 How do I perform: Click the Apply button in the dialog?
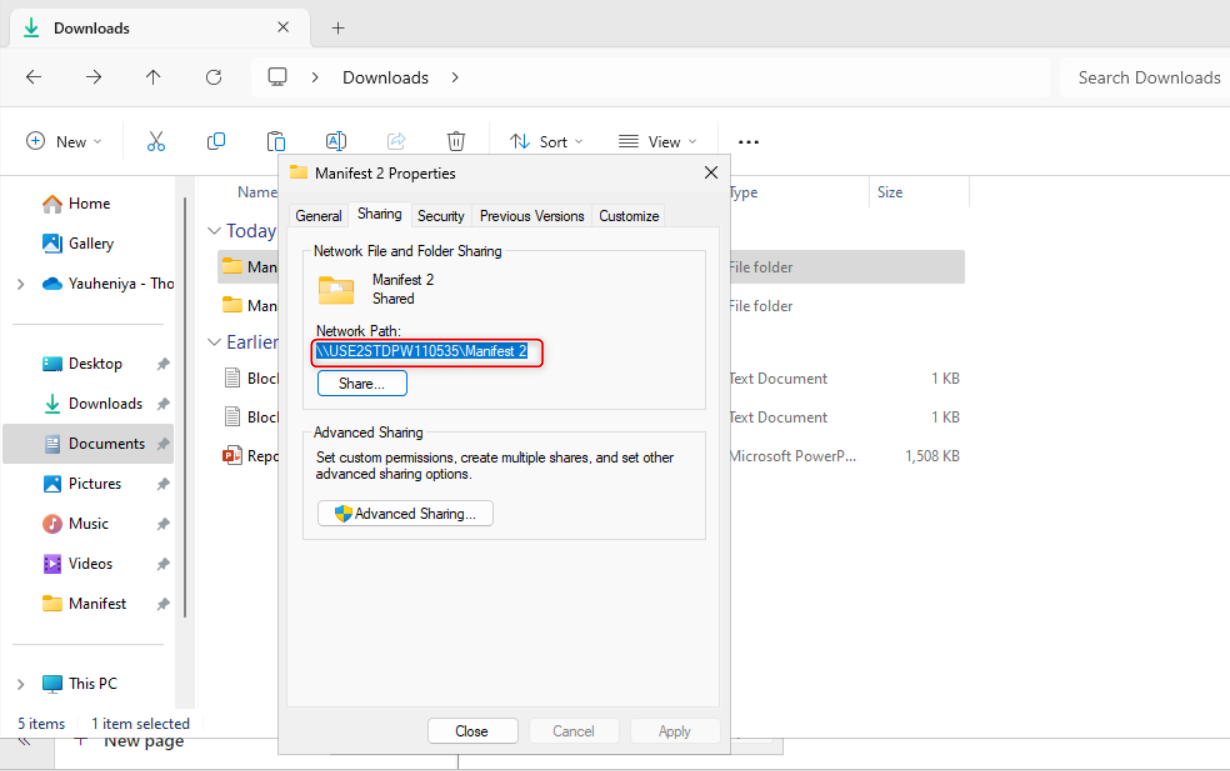[675, 730]
